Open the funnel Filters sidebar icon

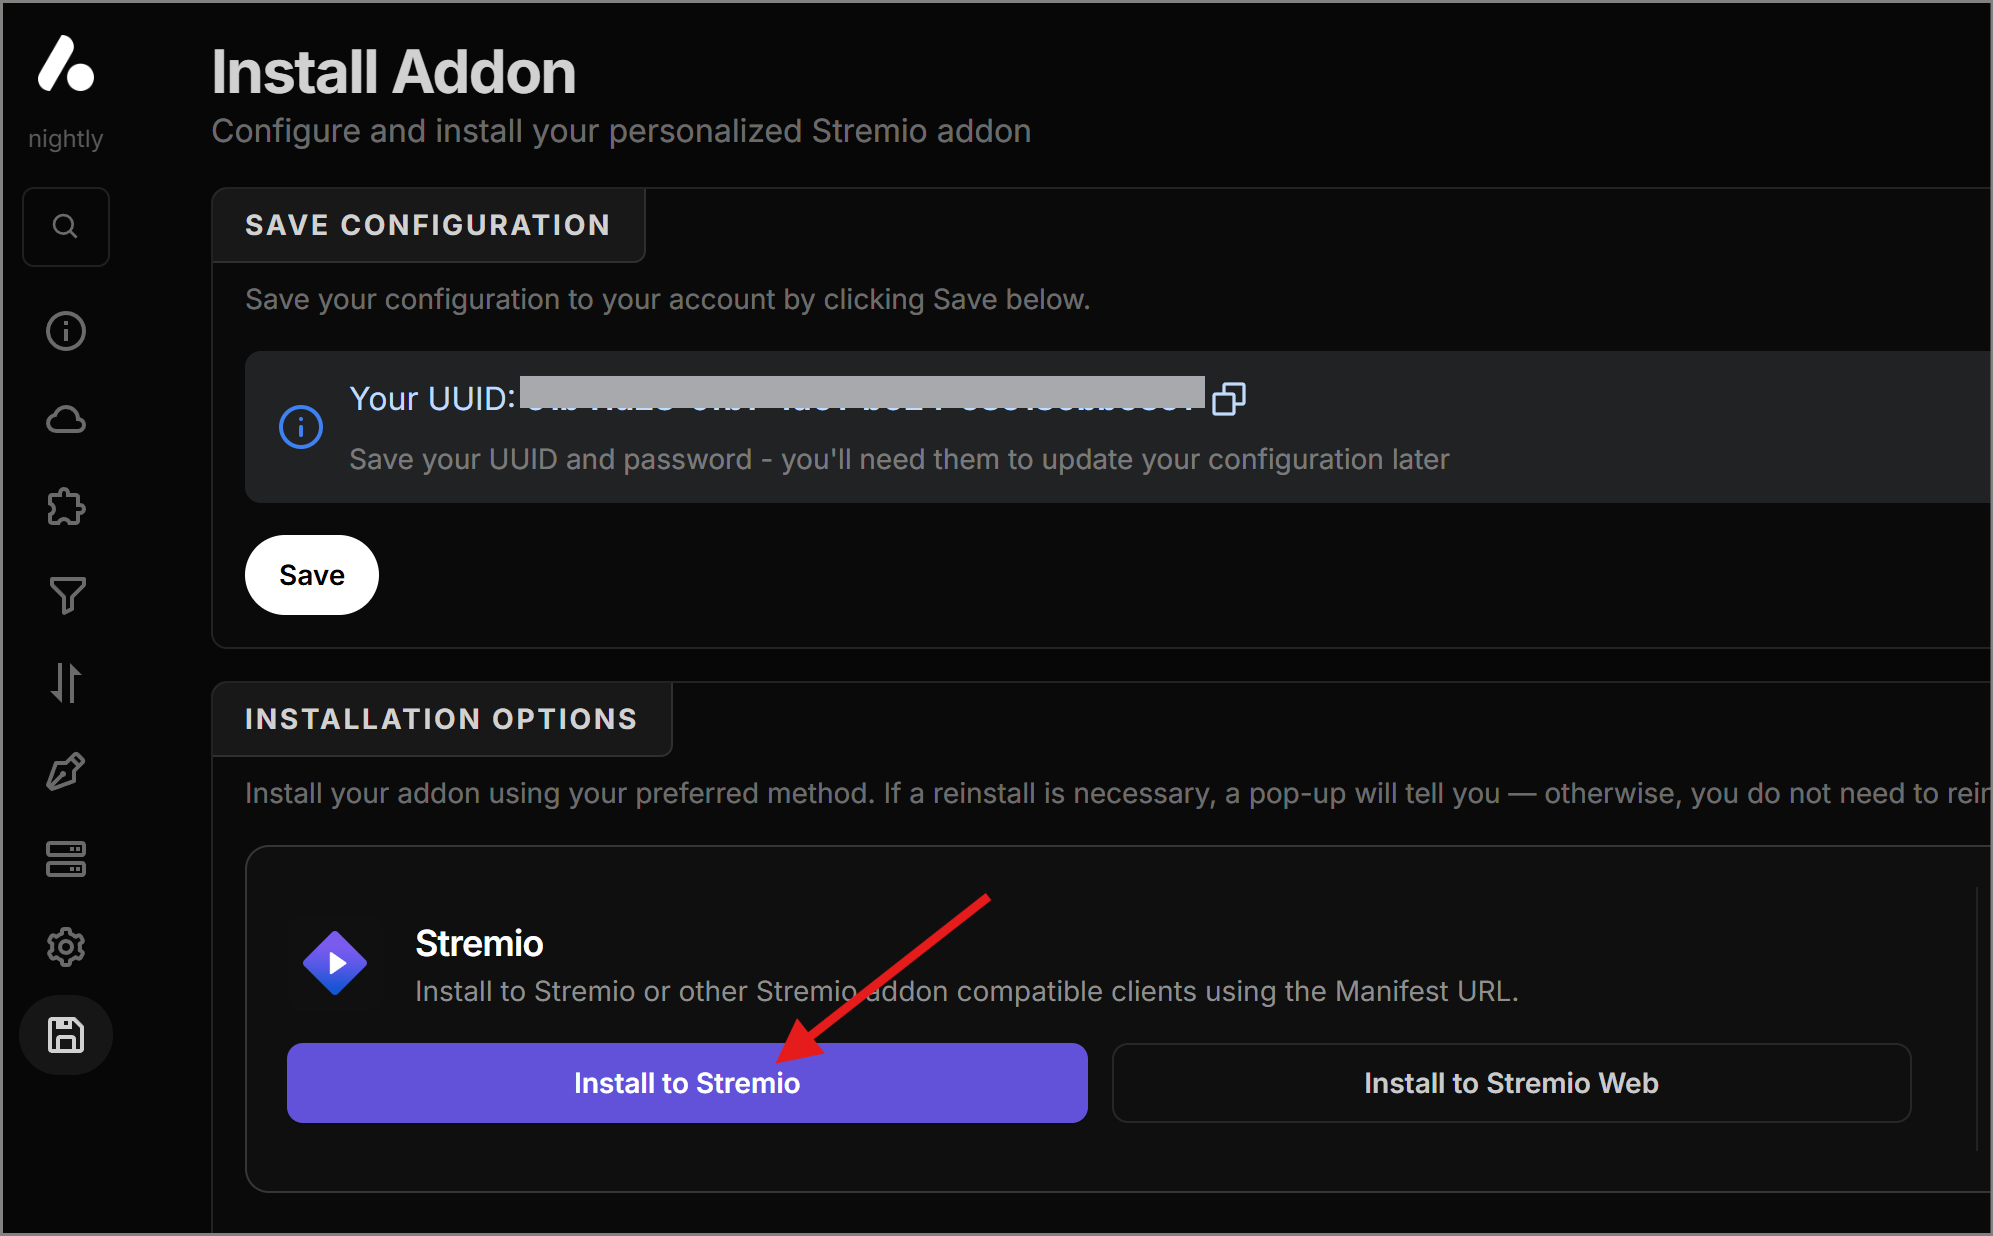coord(66,595)
